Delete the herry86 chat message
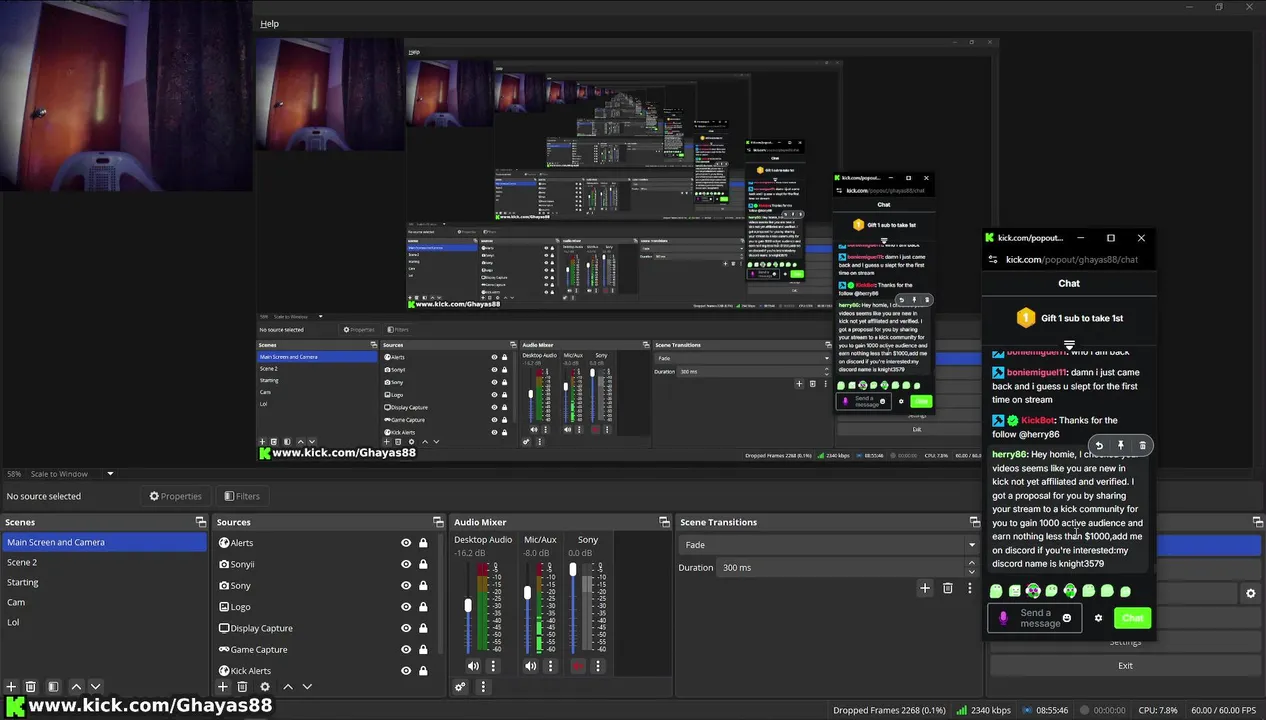This screenshot has width=1266, height=720. 1143,446
